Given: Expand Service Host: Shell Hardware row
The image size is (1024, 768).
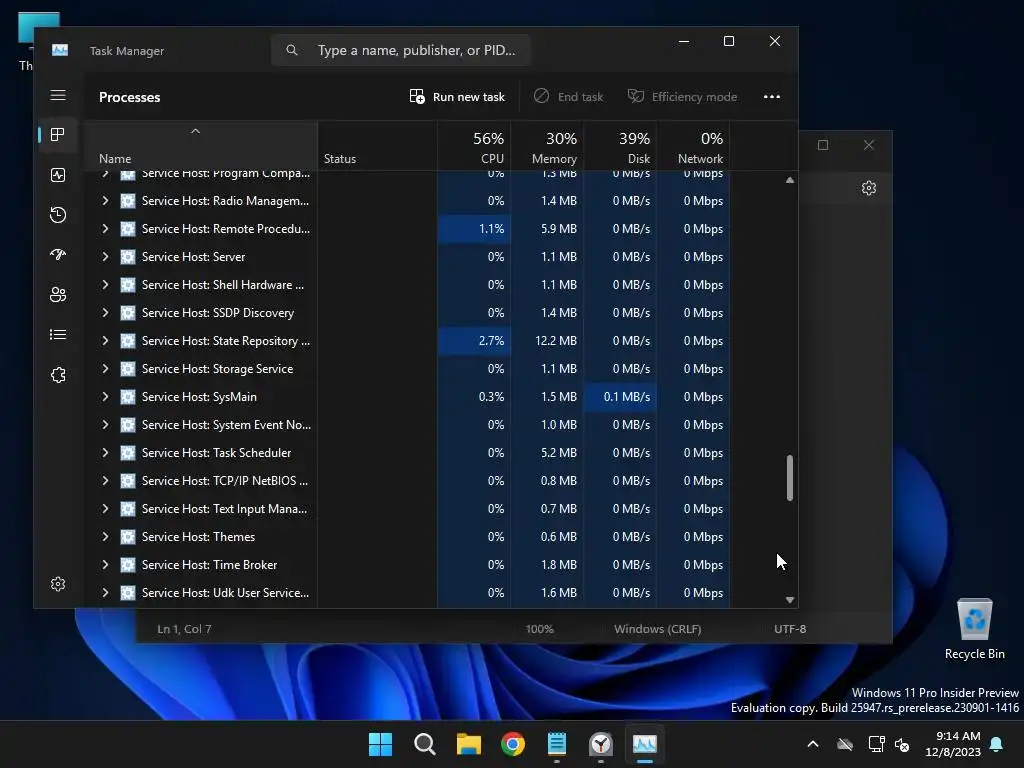Looking at the screenshot, I should click(105, 285).
